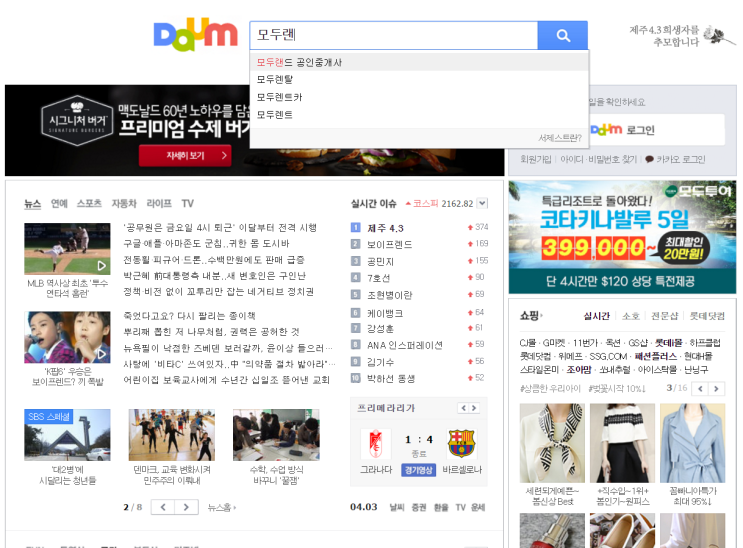The image size is (743, 548).
Task: Open the 코타키나발루 travel ad banner
Action: 622,237
